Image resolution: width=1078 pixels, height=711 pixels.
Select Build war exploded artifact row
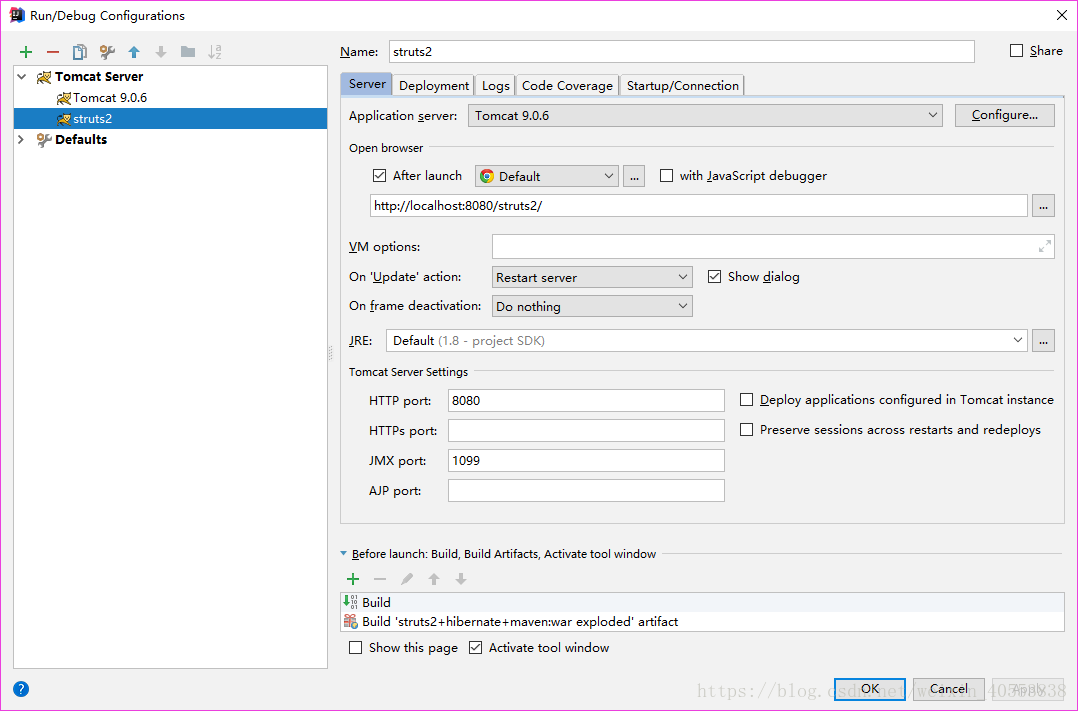(x=702, y=622)
